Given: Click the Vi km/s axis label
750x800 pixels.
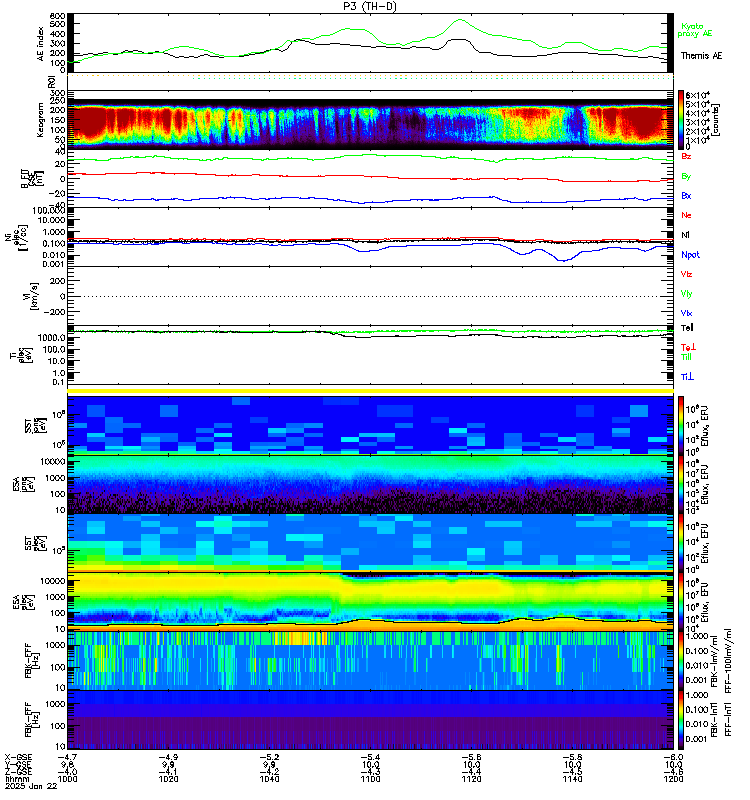Looking at the screenshot, I should (x=30, y=296).
